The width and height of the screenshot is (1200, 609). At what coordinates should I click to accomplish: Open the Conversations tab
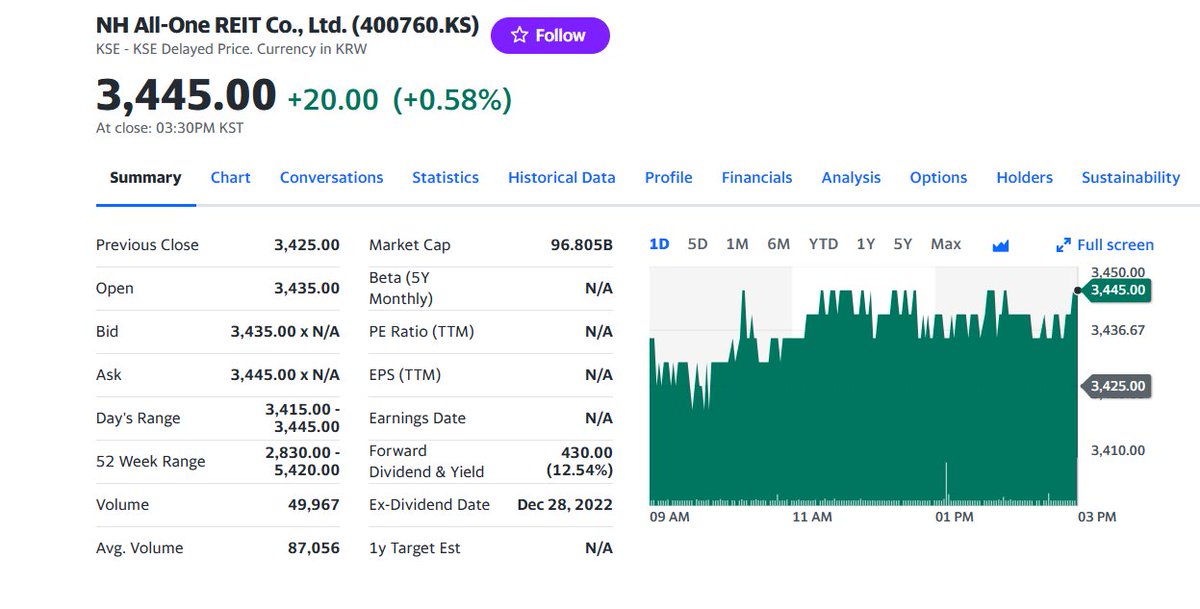click(x=331, y=177)
